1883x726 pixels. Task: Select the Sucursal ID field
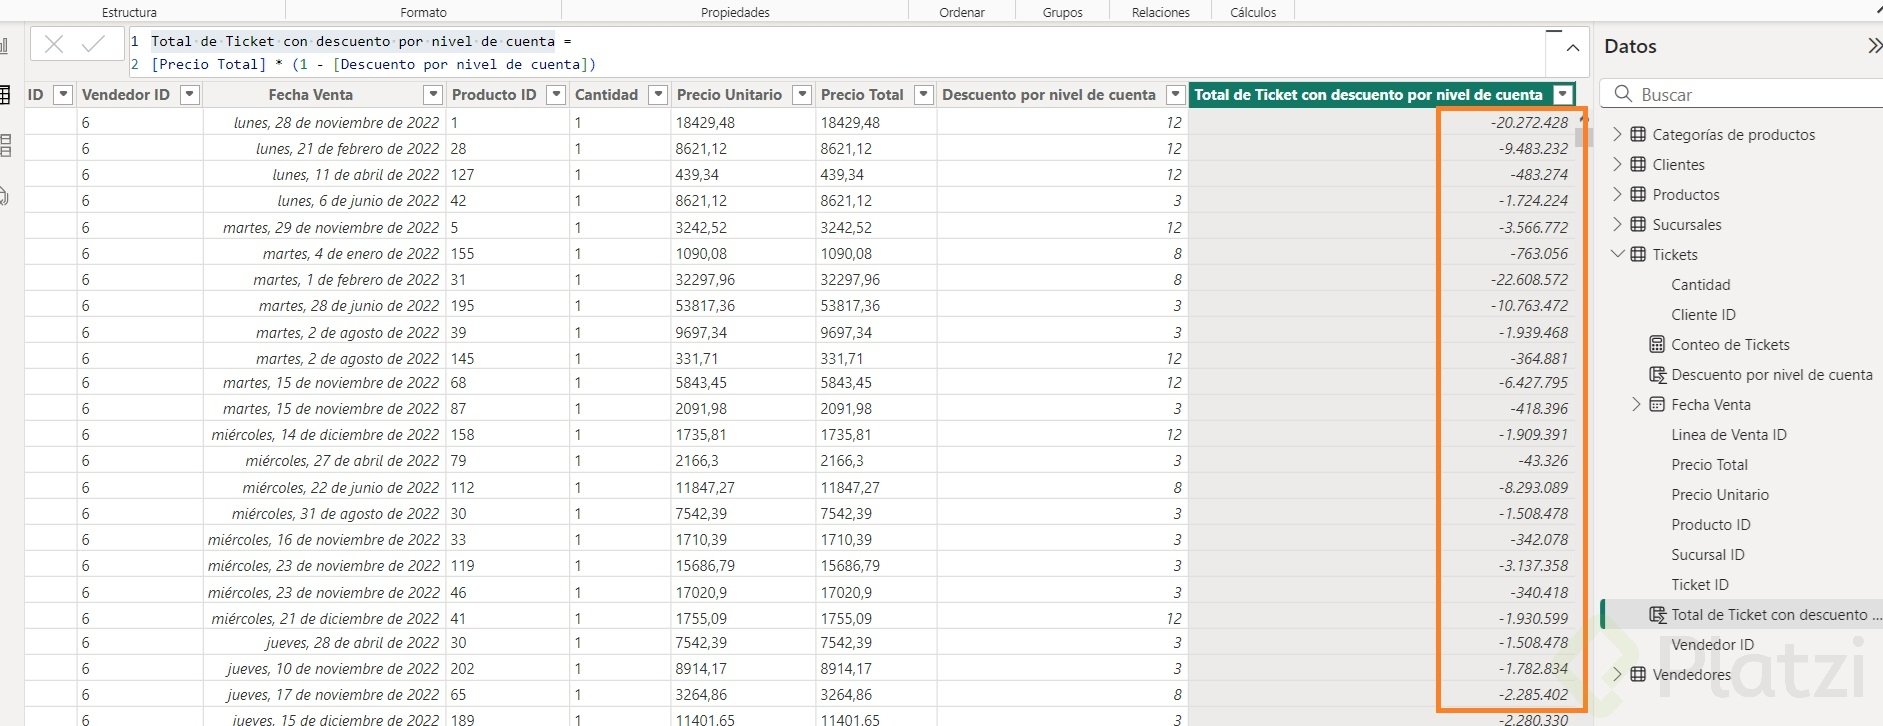(1708, 554)
